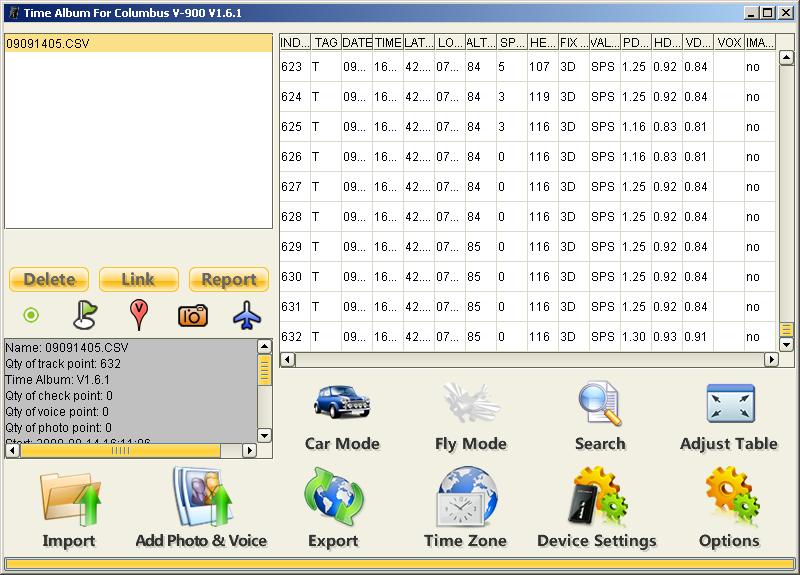Open Options with the gear icon
This screenshot has height=575, width=800.
point(732,496)
